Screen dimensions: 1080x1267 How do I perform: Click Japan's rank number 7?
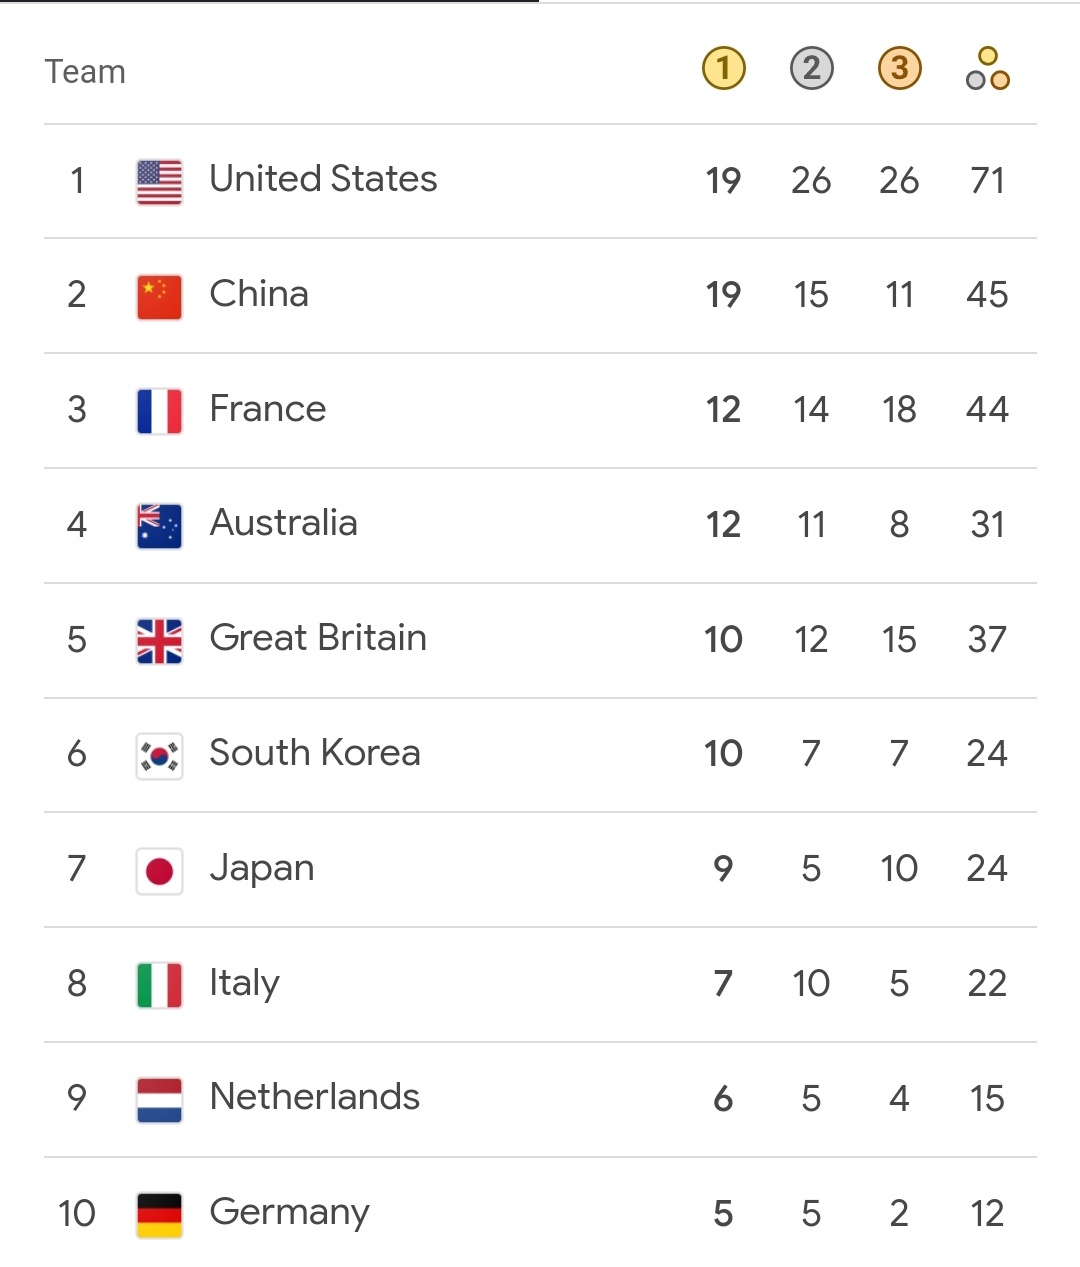pyautogui.click(x=77, y=869)
